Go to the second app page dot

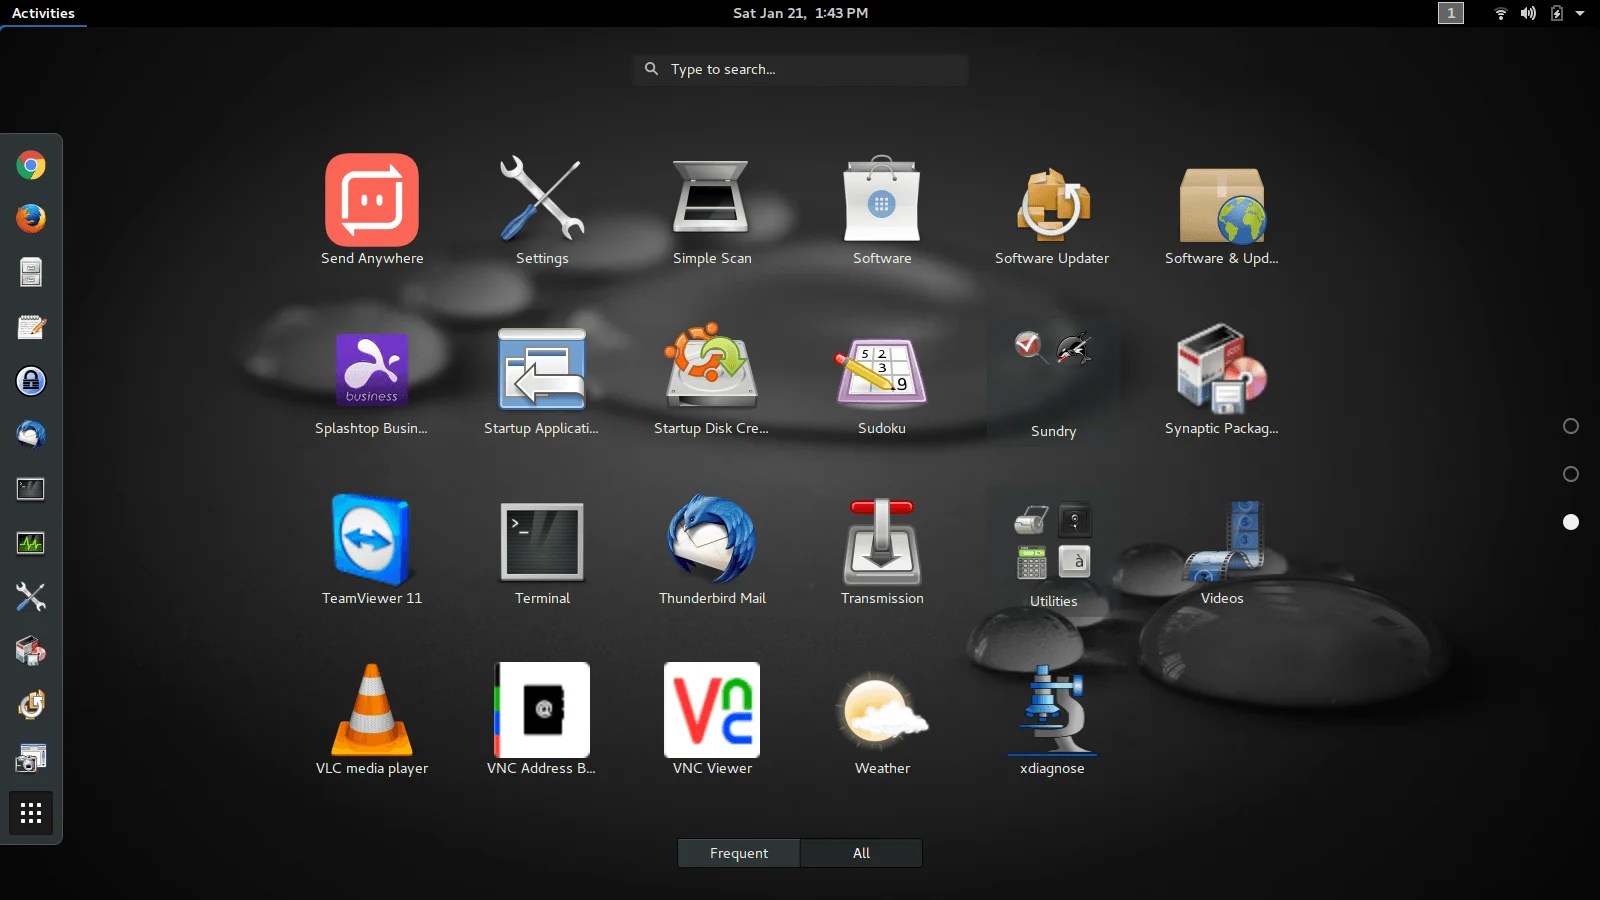pyautogui.click(x=1571, y=474)
